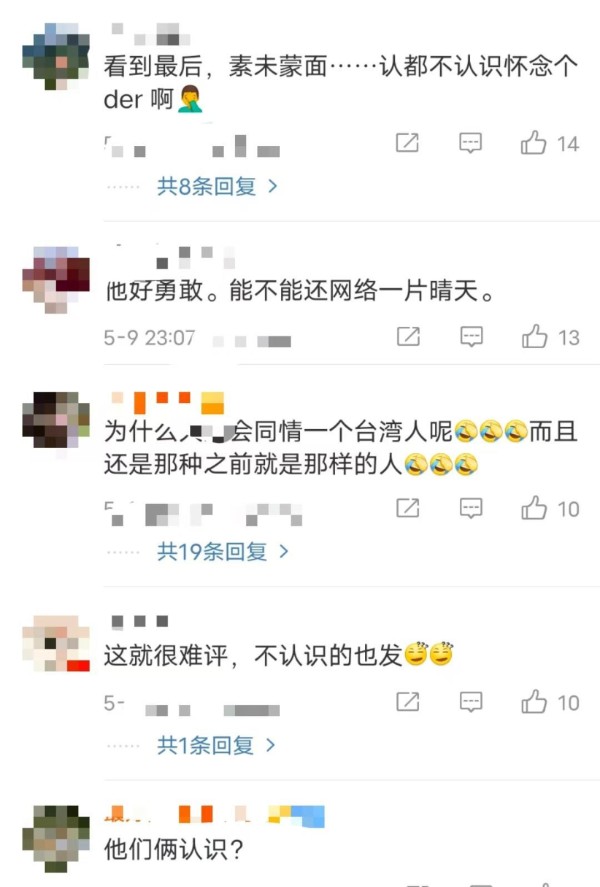The width and height of the screenshot is (600, 887).
Task: Expand 共8条回复 replies
Action: point(217,186)
